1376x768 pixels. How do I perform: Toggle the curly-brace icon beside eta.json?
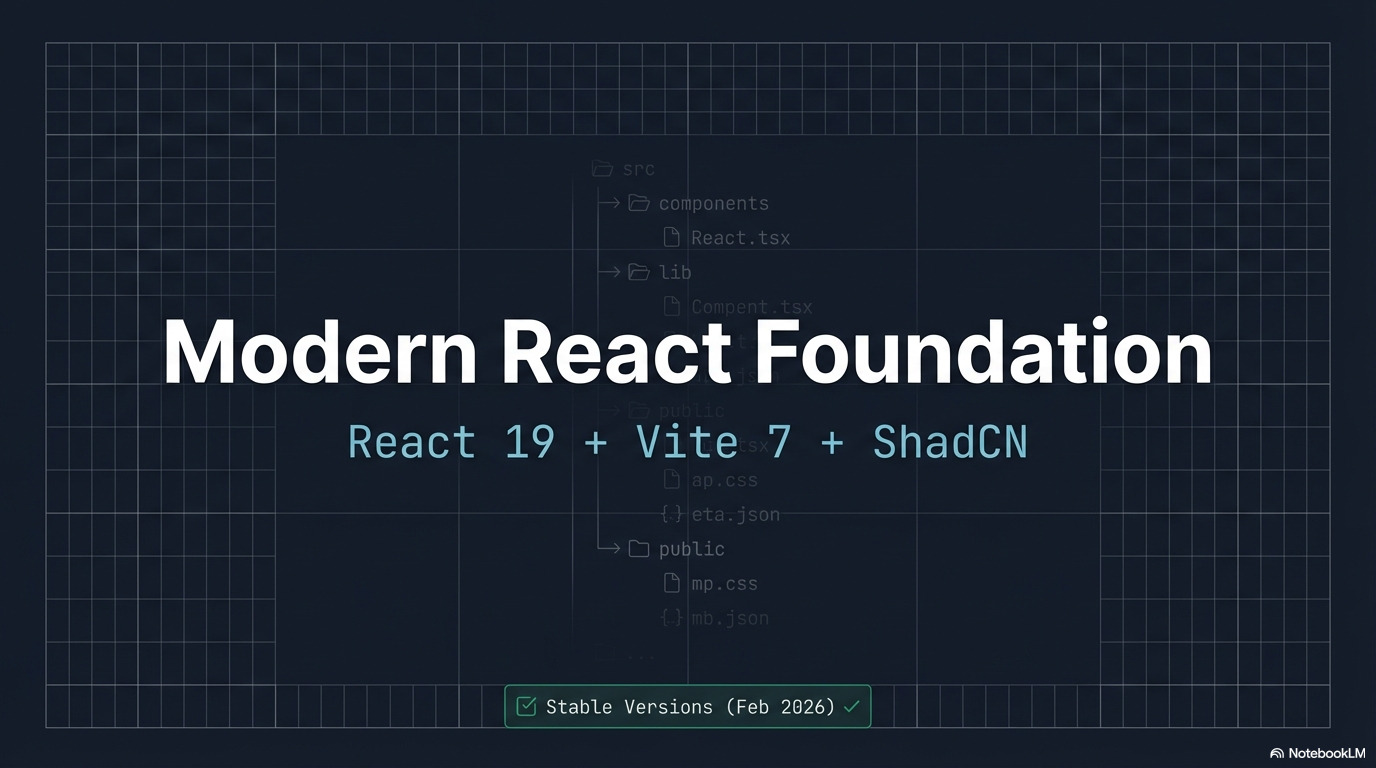click(673, 514)
